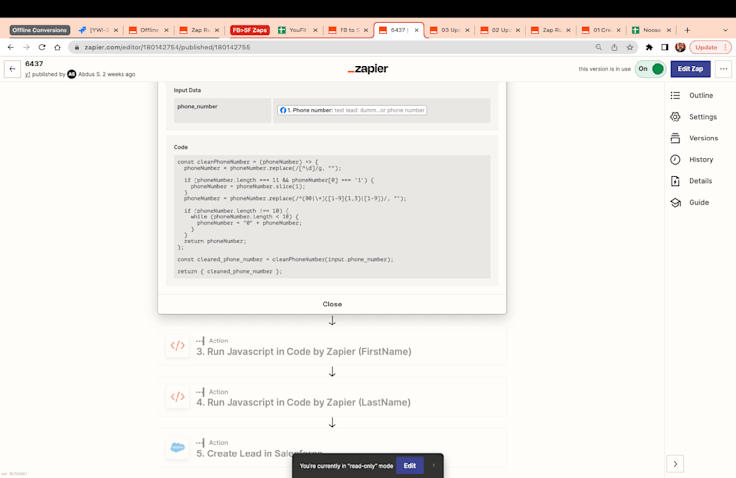Click the browser forward arrow
Image resolution: width=736 pixels, height=478 pixels.
click(26, 47)
